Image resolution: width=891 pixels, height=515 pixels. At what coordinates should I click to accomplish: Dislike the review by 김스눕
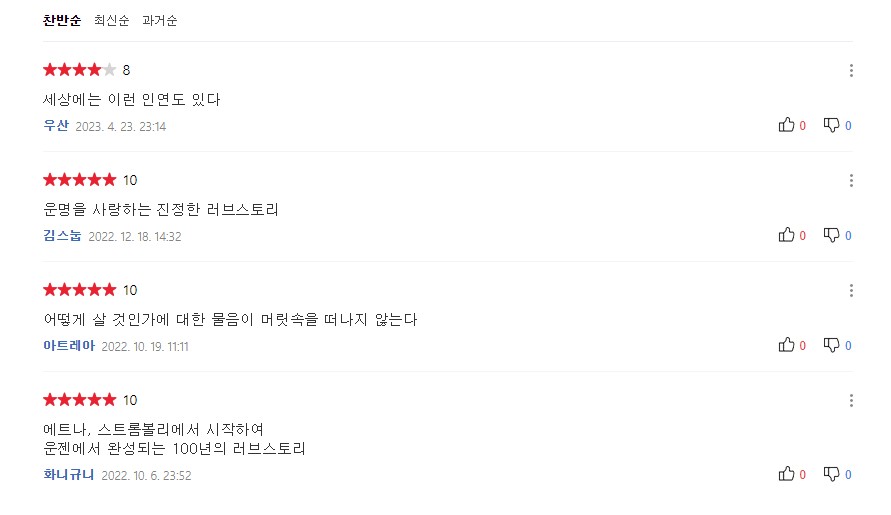[x=831, y=235]
